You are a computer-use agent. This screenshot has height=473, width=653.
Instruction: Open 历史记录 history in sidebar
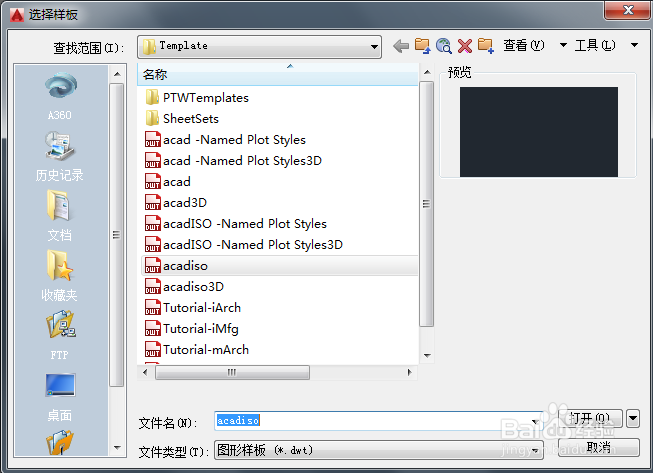point(60,157)
